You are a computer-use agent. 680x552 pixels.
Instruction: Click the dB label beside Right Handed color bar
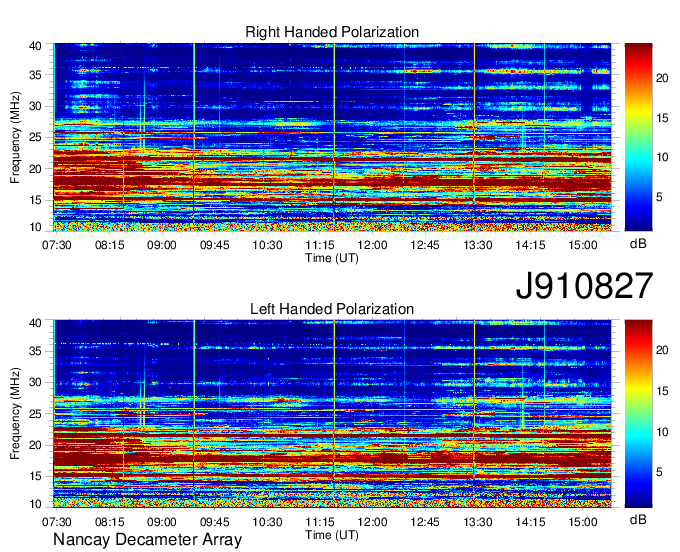click(638, 244)
